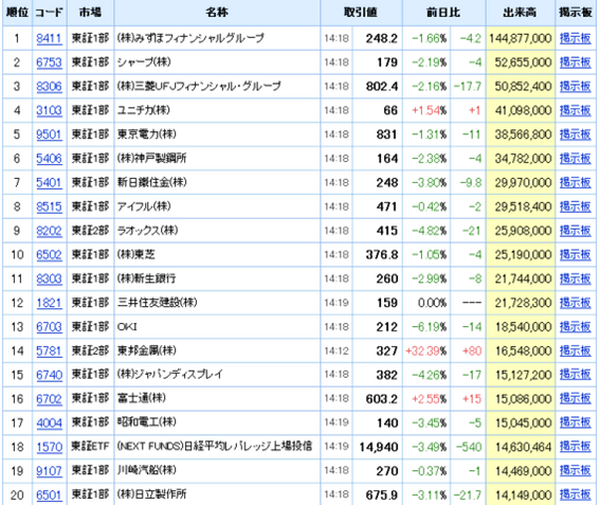Select the +32.39% change value
Screen dimensions: 600x505
(426, 351)
